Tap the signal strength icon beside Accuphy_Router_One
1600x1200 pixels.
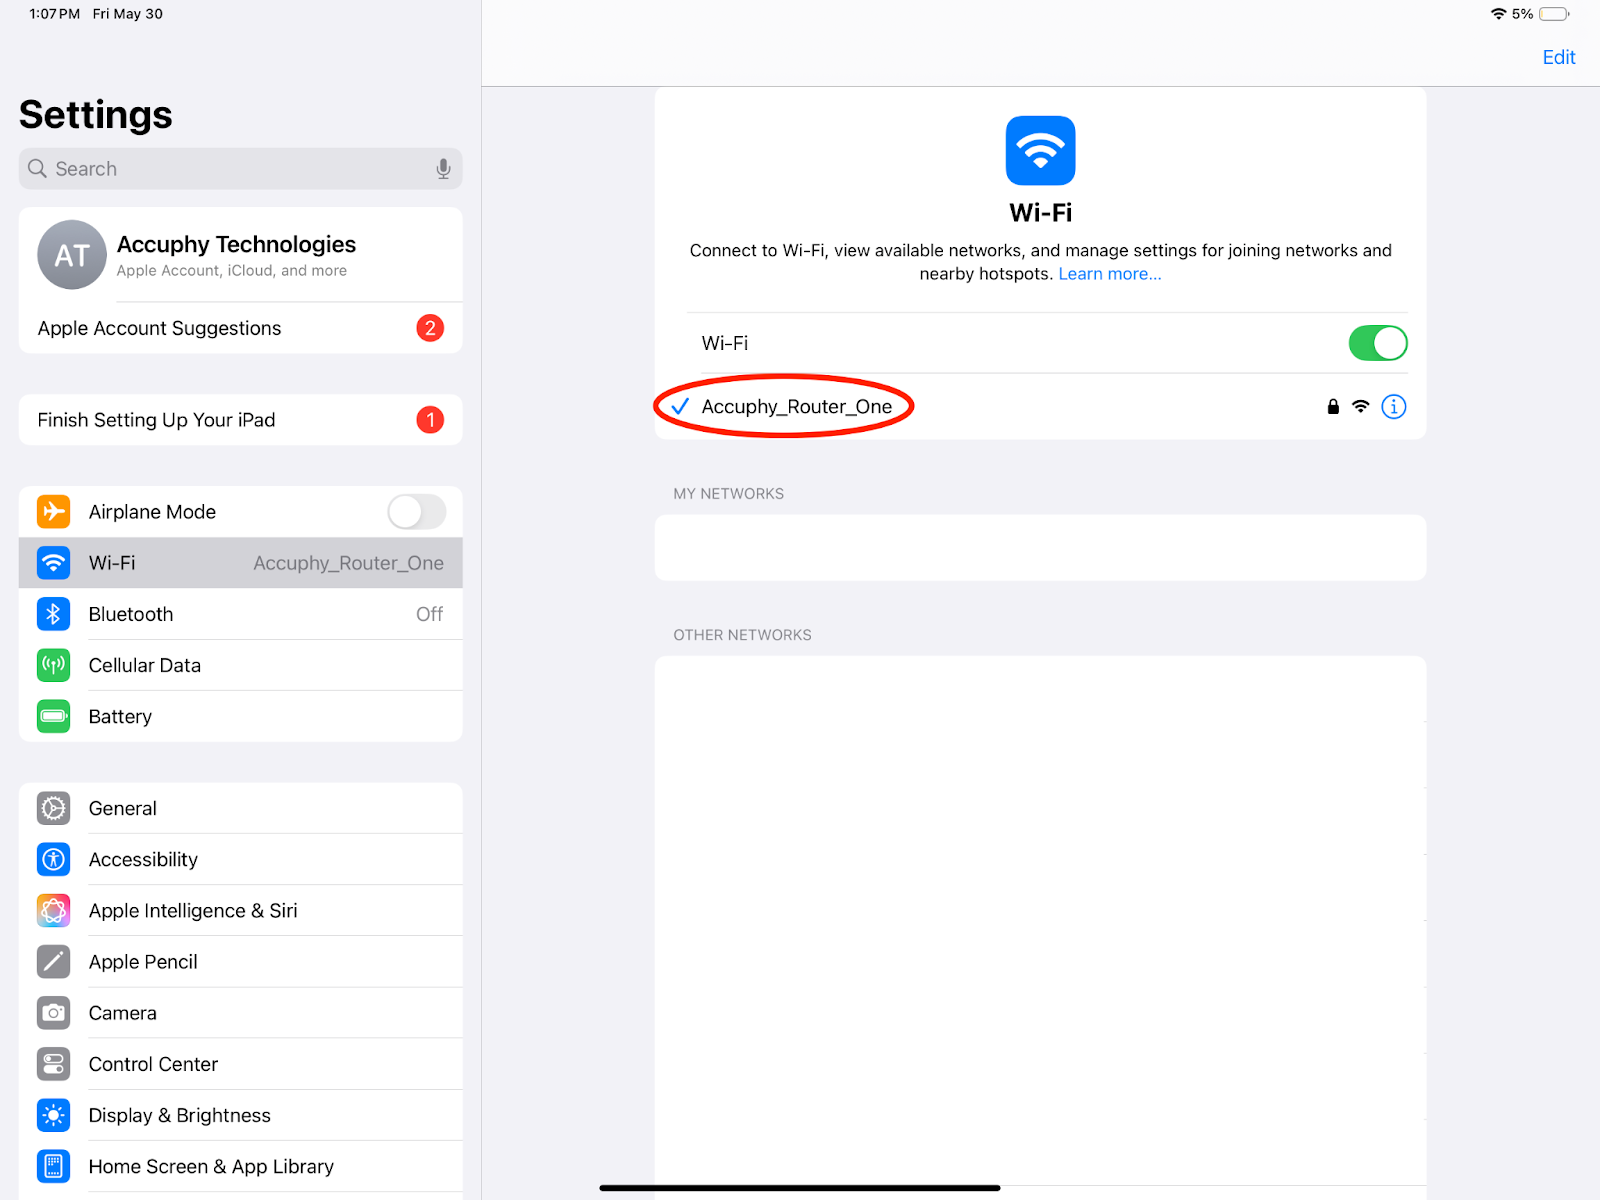click(x=1361, y=407)
